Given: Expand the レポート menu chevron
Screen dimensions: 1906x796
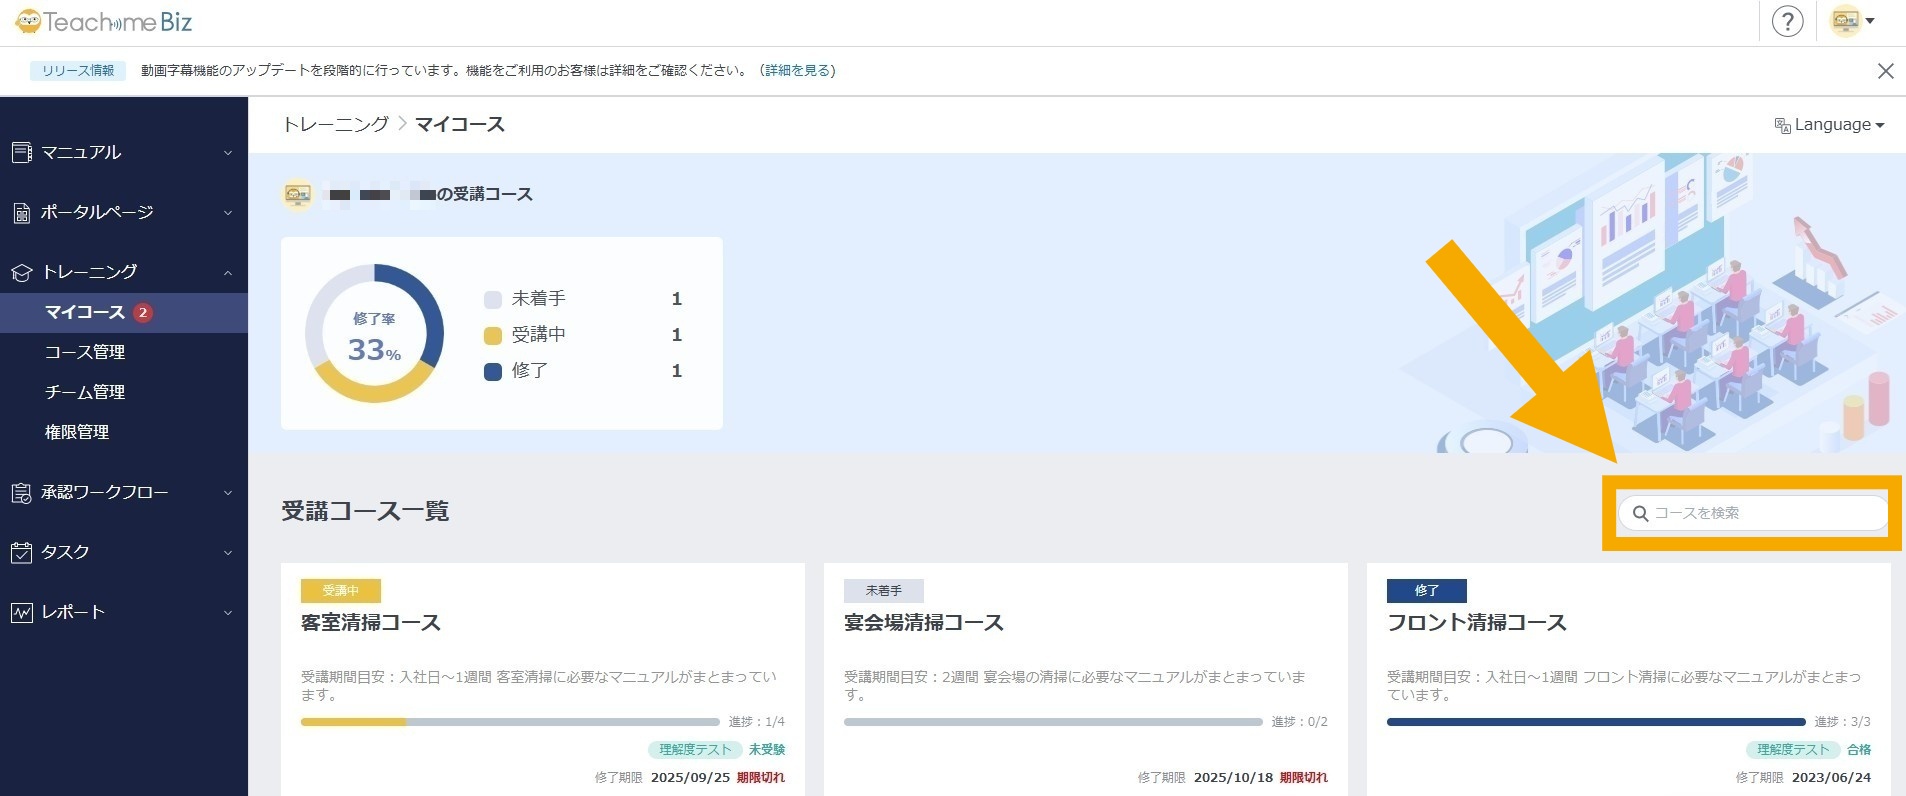Looking at the screenshot, I should pos(228,613).
